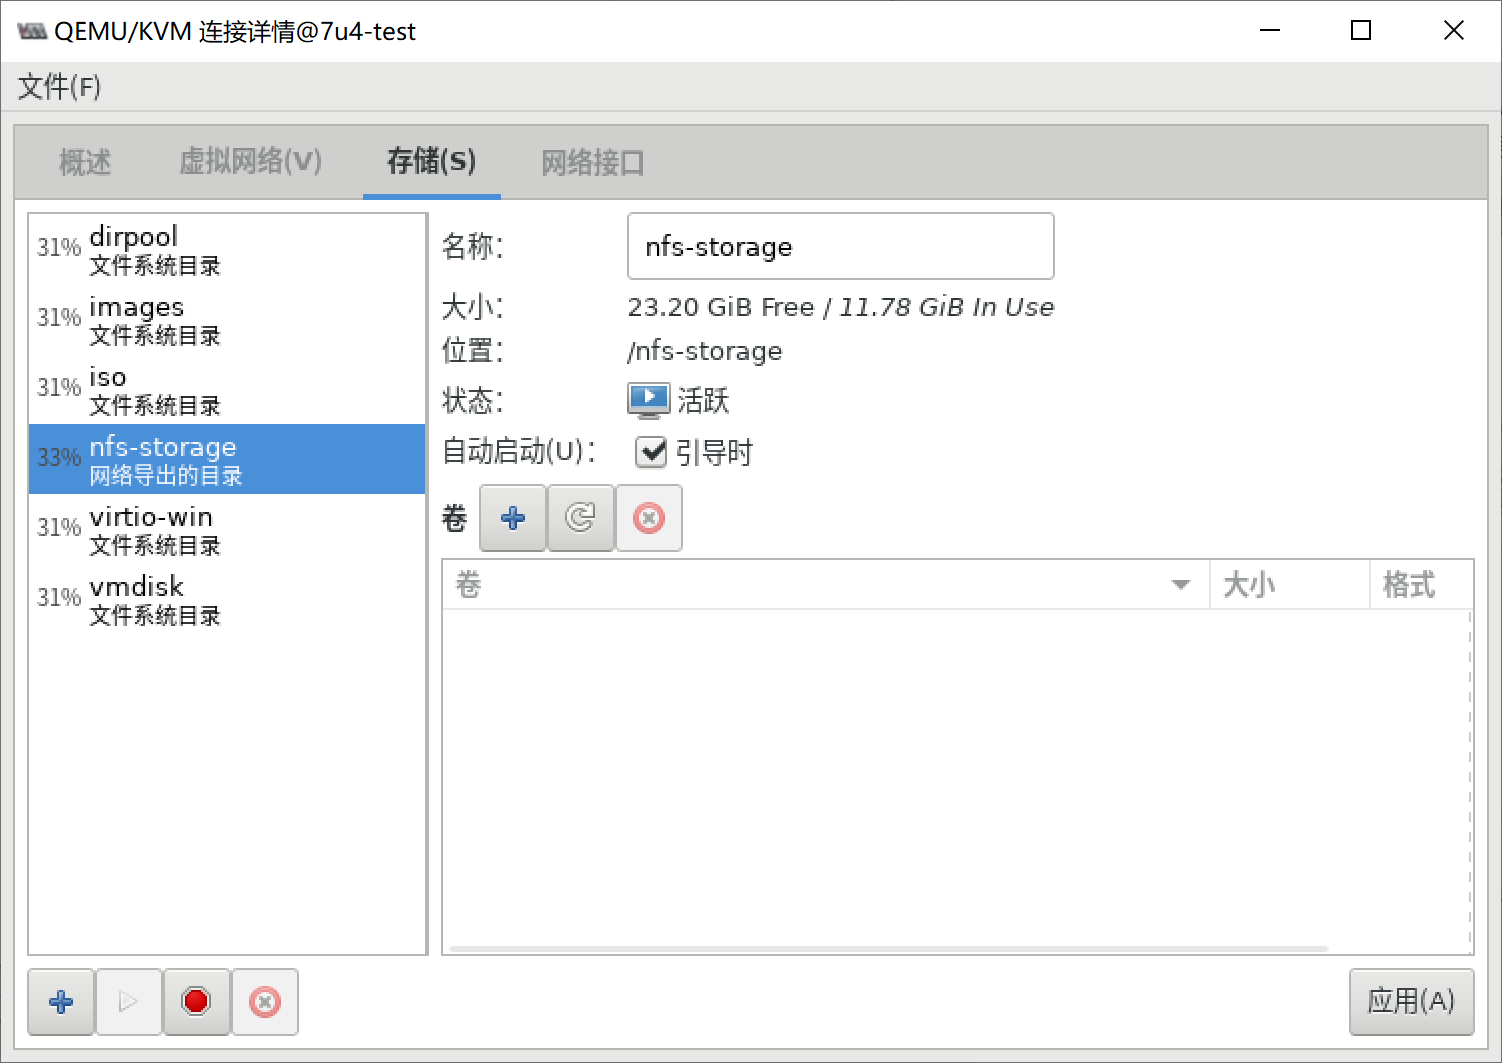The width and height of the screenshot is (1502, 1063).
Task: Select the iso storage pool
Action: coord(227,389)
